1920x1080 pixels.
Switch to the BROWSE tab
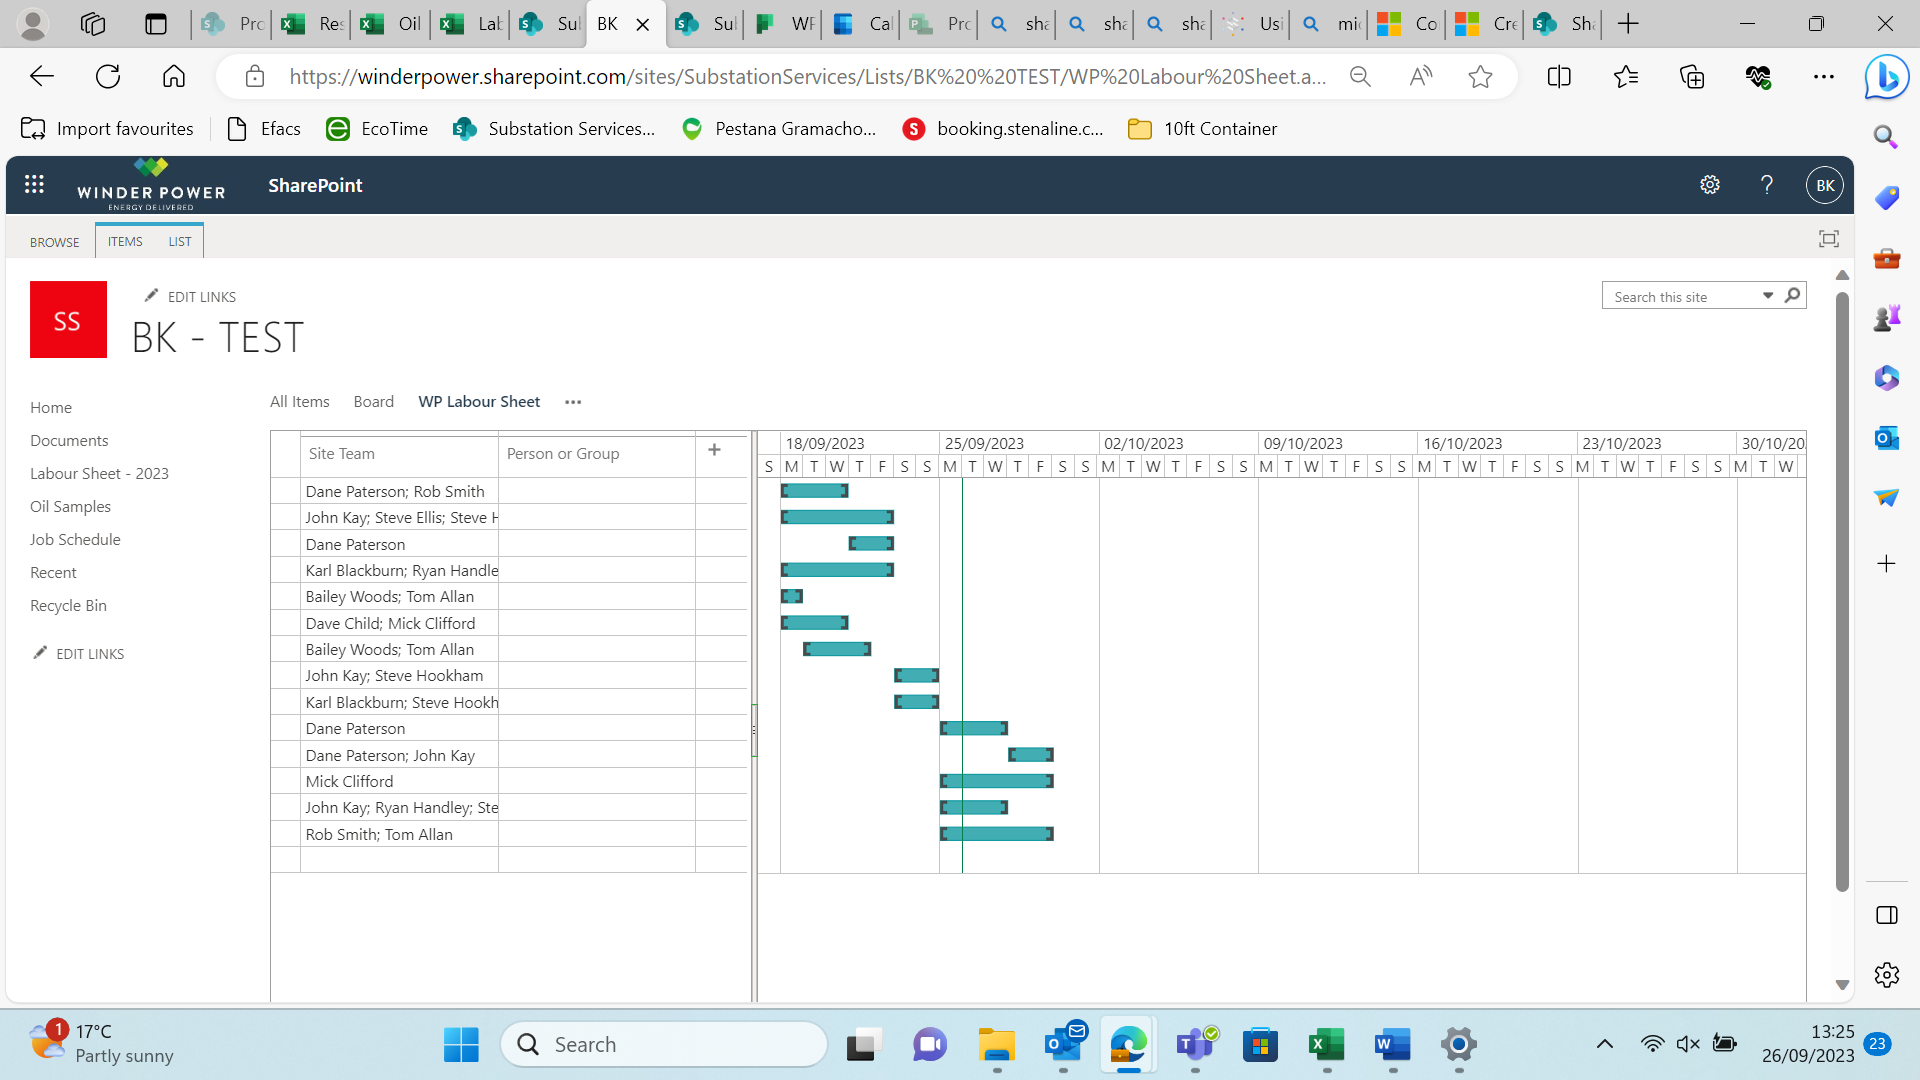pyautogui.click(x=54, y=241)
